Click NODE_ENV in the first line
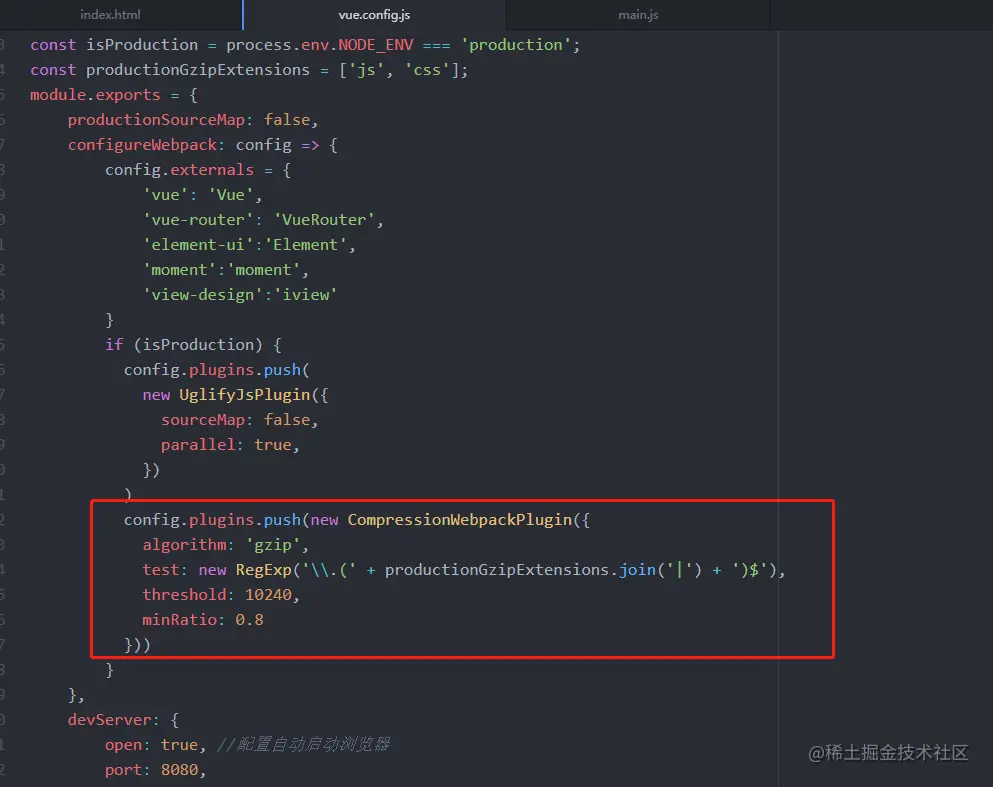Screen dimensions: 993x787 376,45
